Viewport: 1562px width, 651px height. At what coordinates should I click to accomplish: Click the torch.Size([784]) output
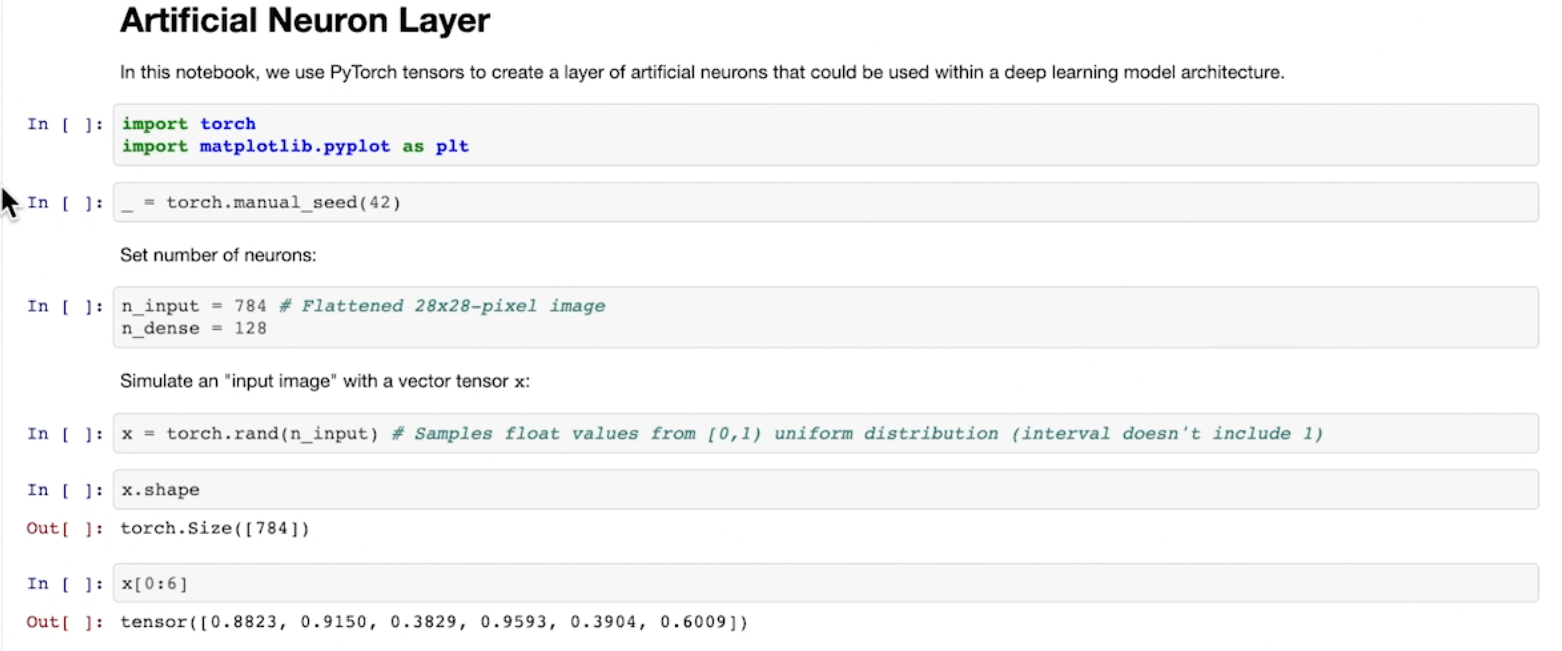click(x=214, y=528)
